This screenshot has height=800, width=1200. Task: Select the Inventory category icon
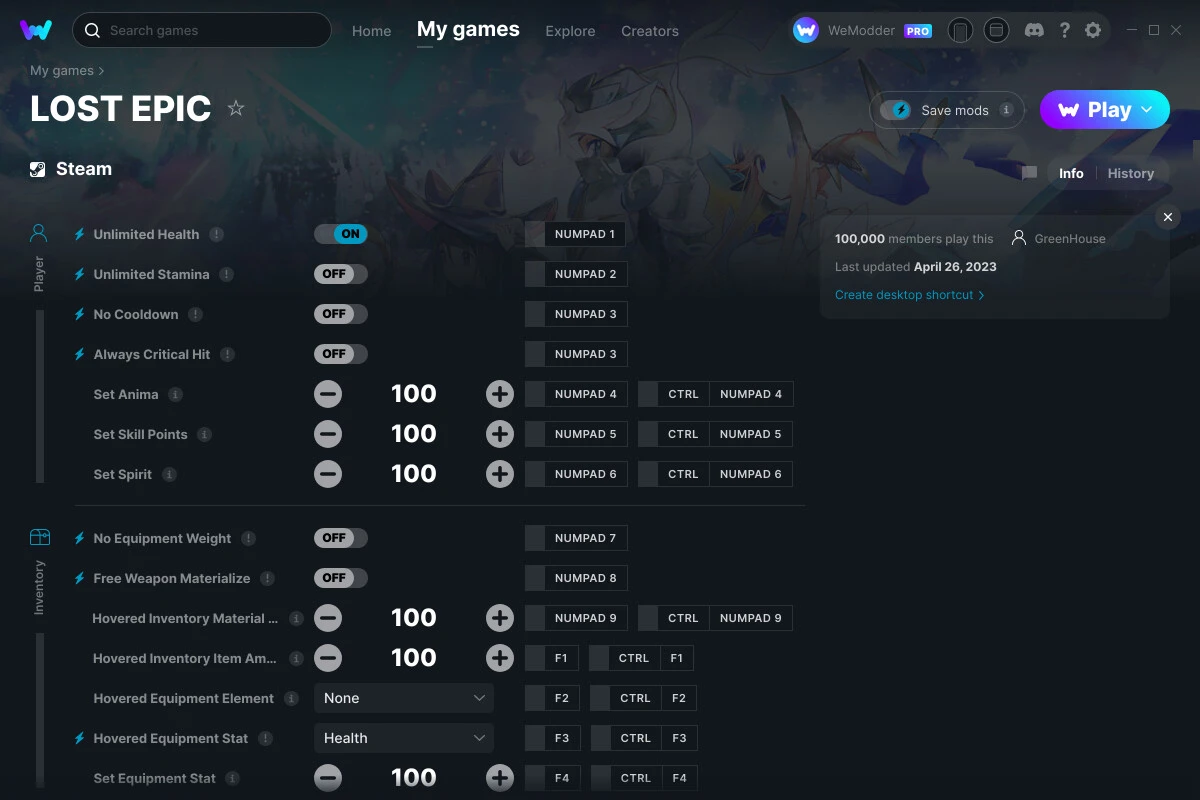tap(39, 537)
